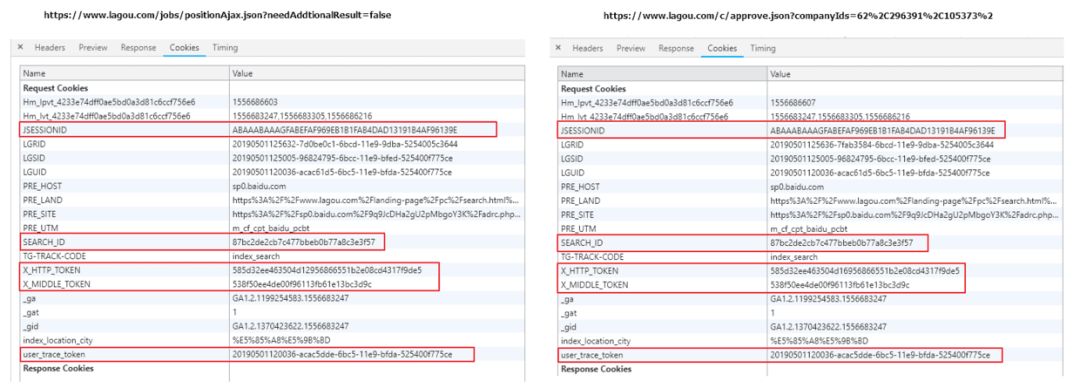The height and width of the screenshot is (388, 1080).
Task: Select X_MIDDLE_TOKEN value 538f50ee4de in approve.json panel
Action: click(840, 285)
